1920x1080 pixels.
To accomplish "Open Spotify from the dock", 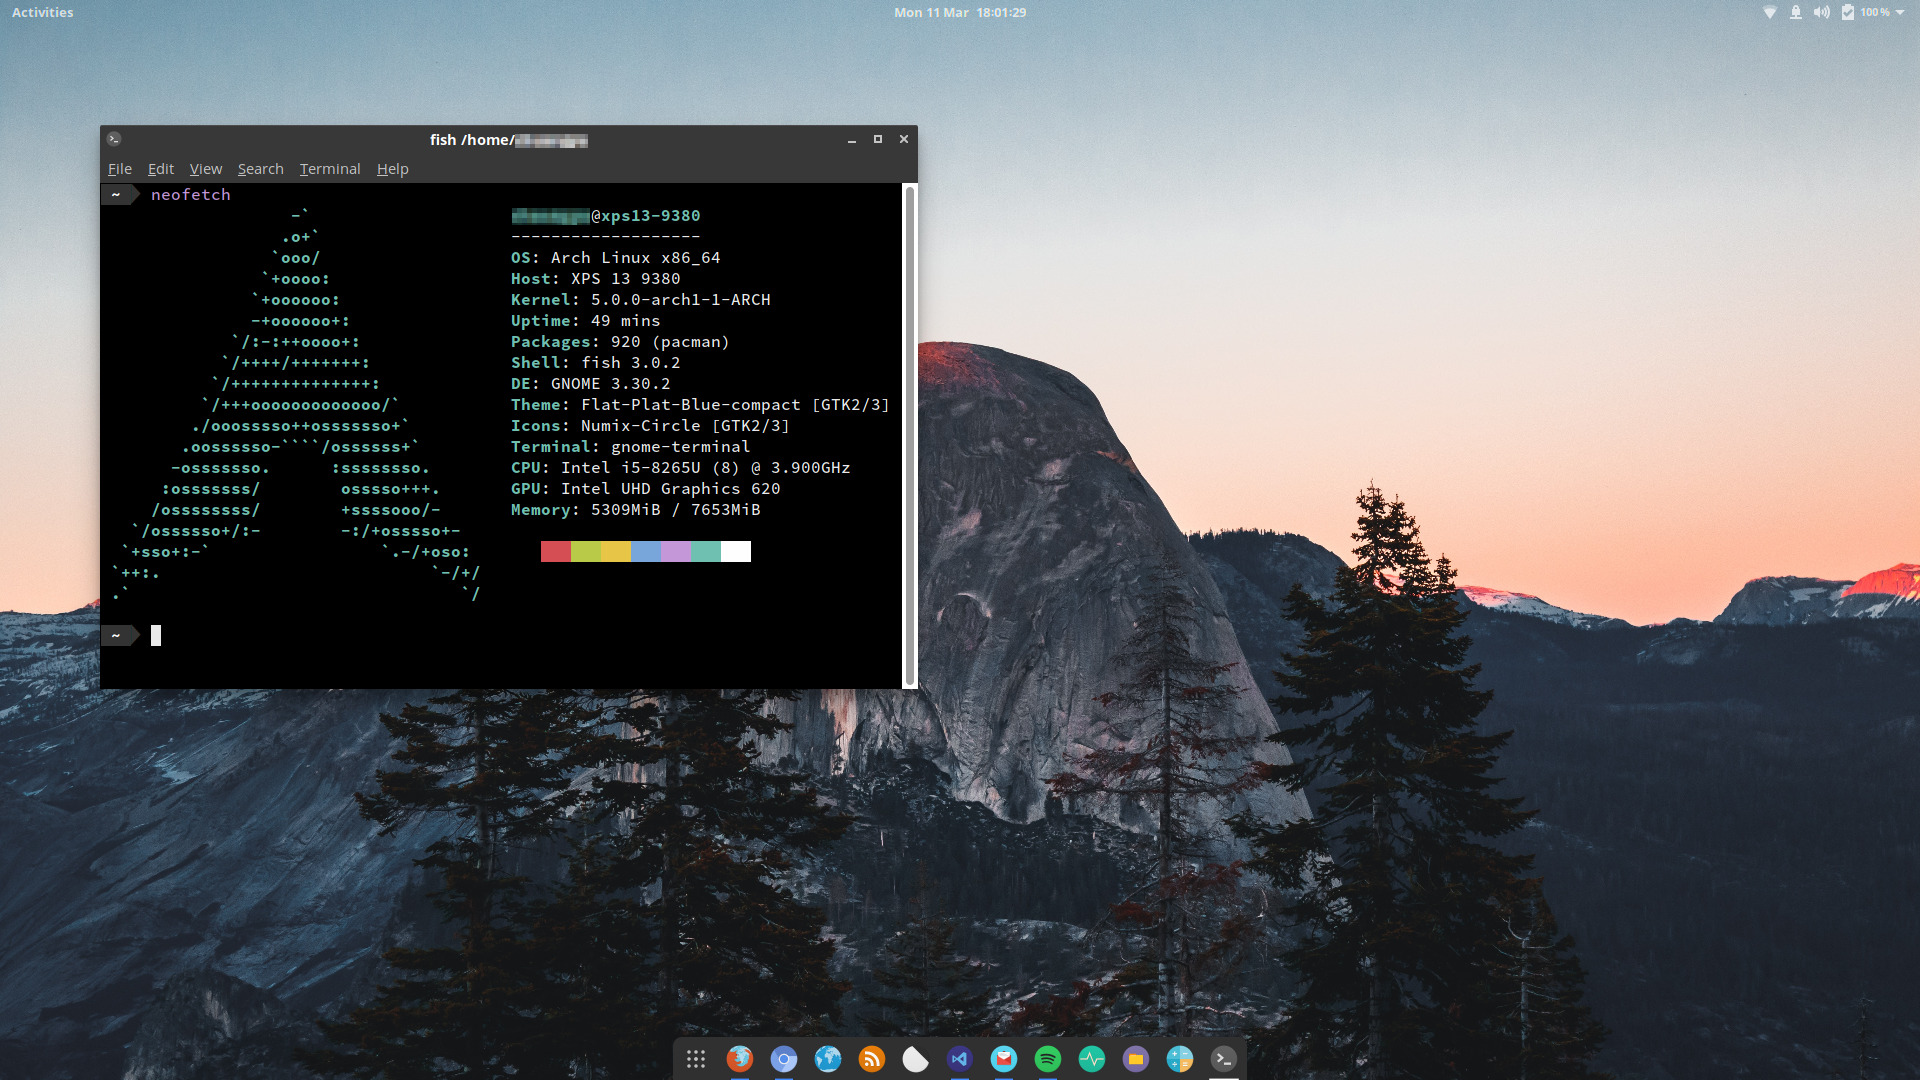I will (x=1048, y=1059).
